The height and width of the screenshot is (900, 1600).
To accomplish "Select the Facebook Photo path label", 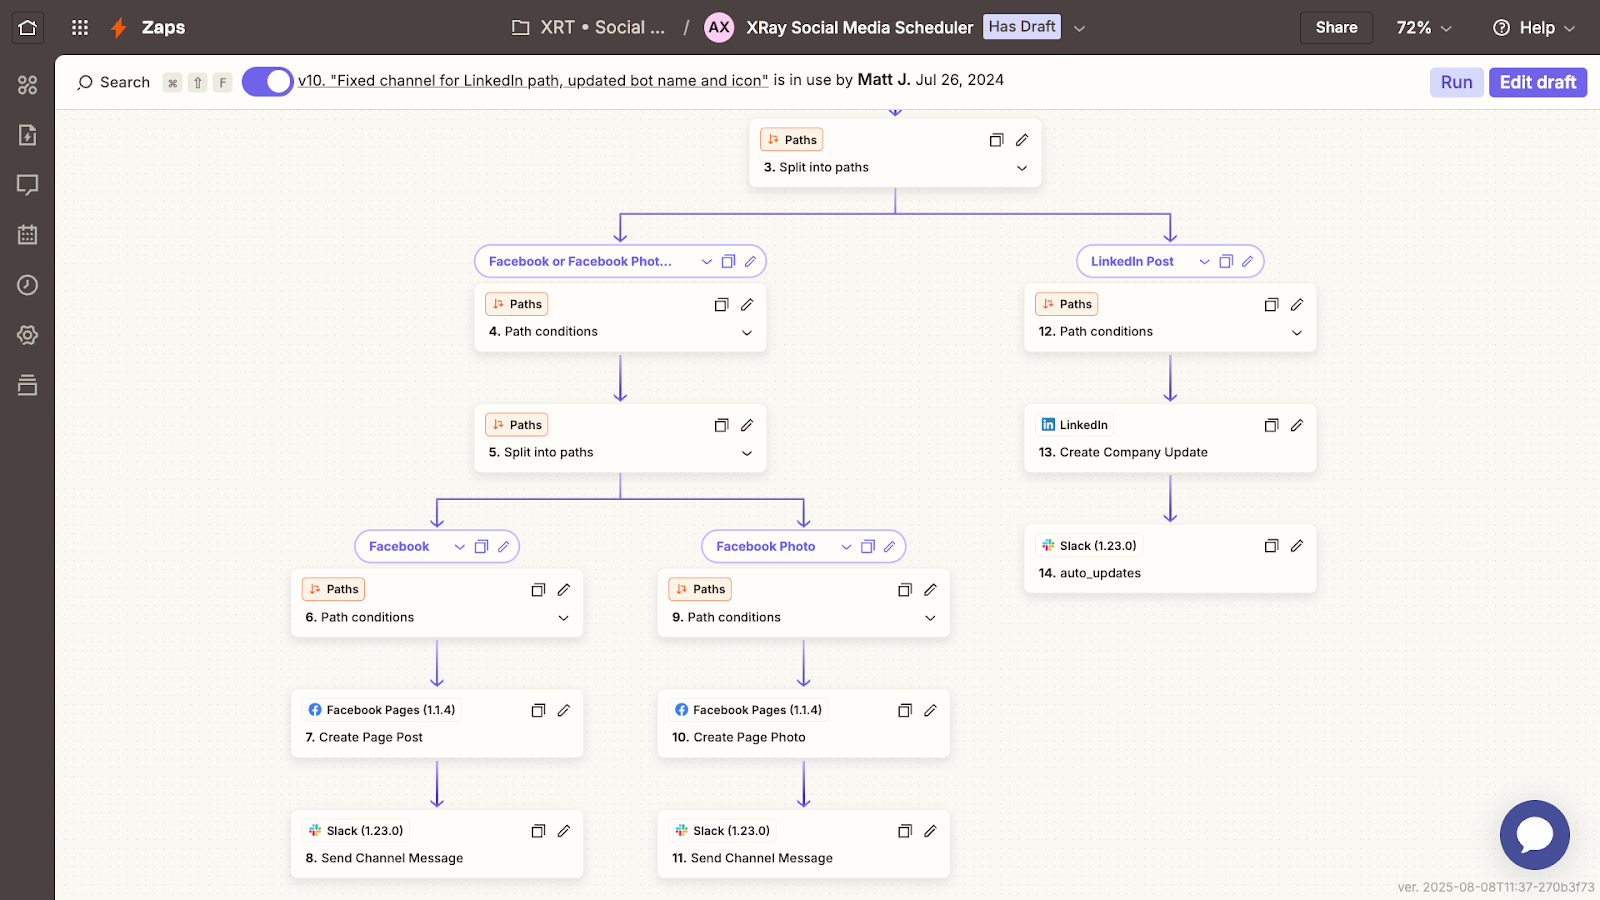I will [x=766, y=546].
